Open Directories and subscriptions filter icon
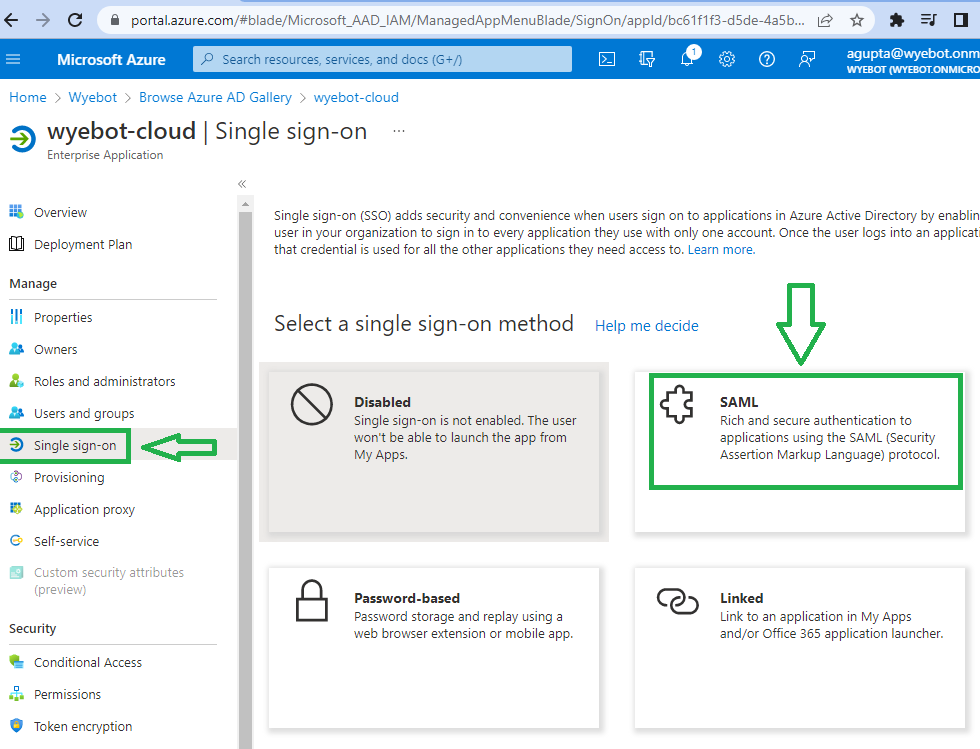Viewport: 980px width, 749px height. pyautogui.click(x=647, y=59)
